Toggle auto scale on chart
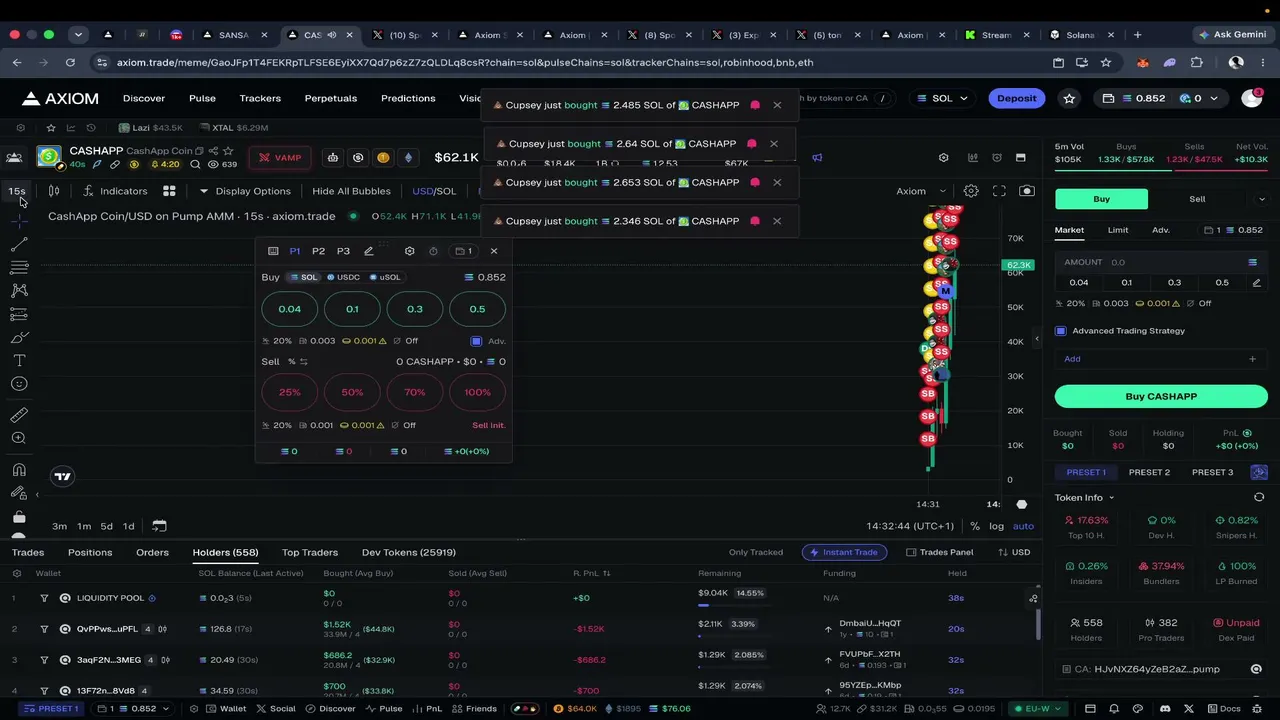1280x720 pixels. point(1023,526)
